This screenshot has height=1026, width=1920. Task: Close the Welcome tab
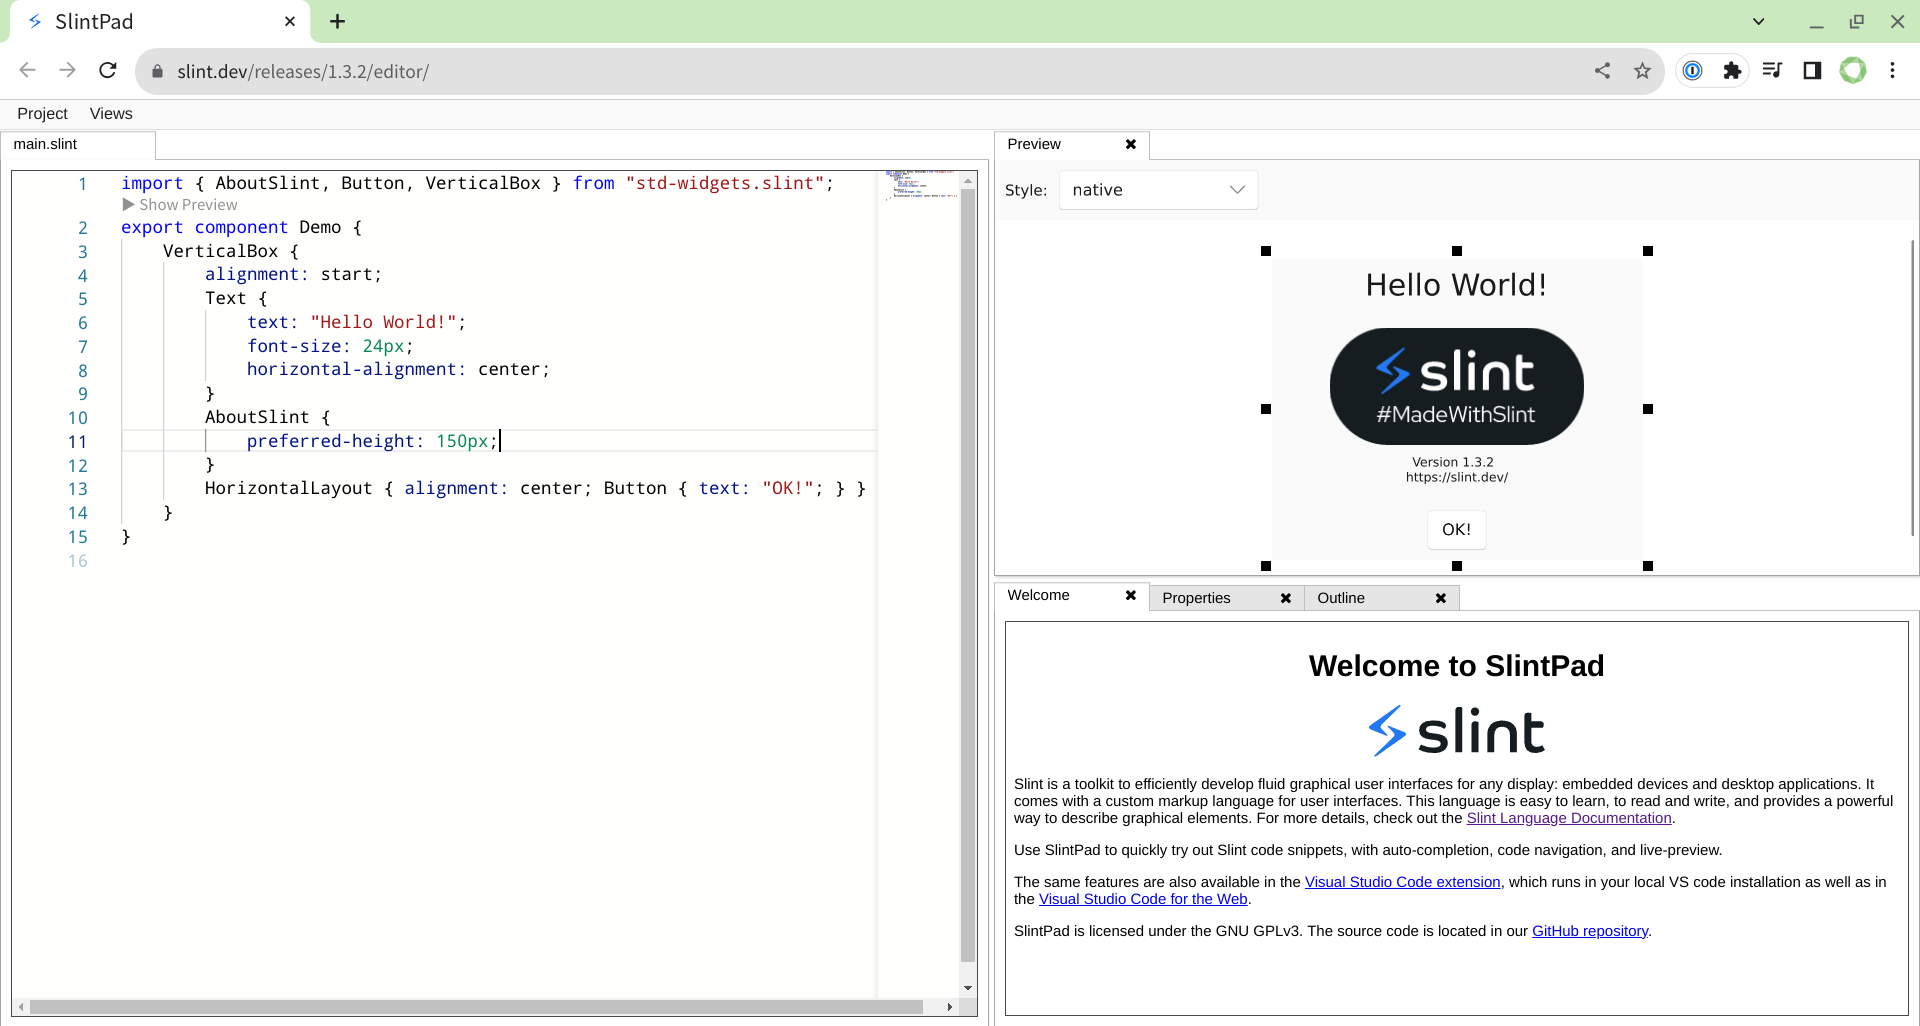point(1130,595)
